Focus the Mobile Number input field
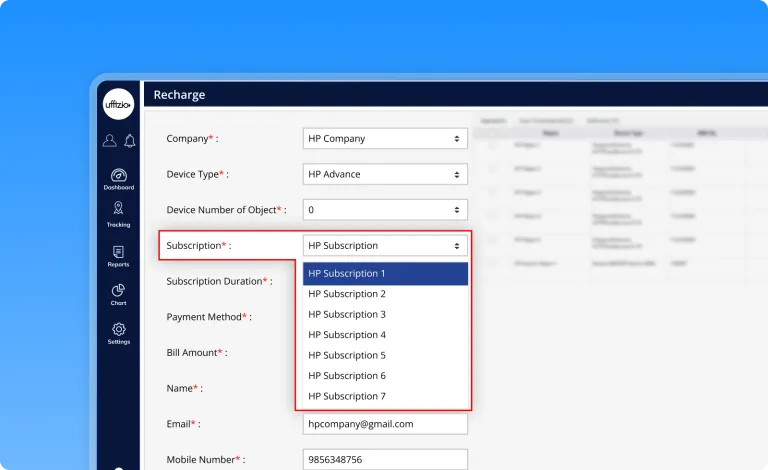Viewport: 768px width, 470px height. coord(385,460)
